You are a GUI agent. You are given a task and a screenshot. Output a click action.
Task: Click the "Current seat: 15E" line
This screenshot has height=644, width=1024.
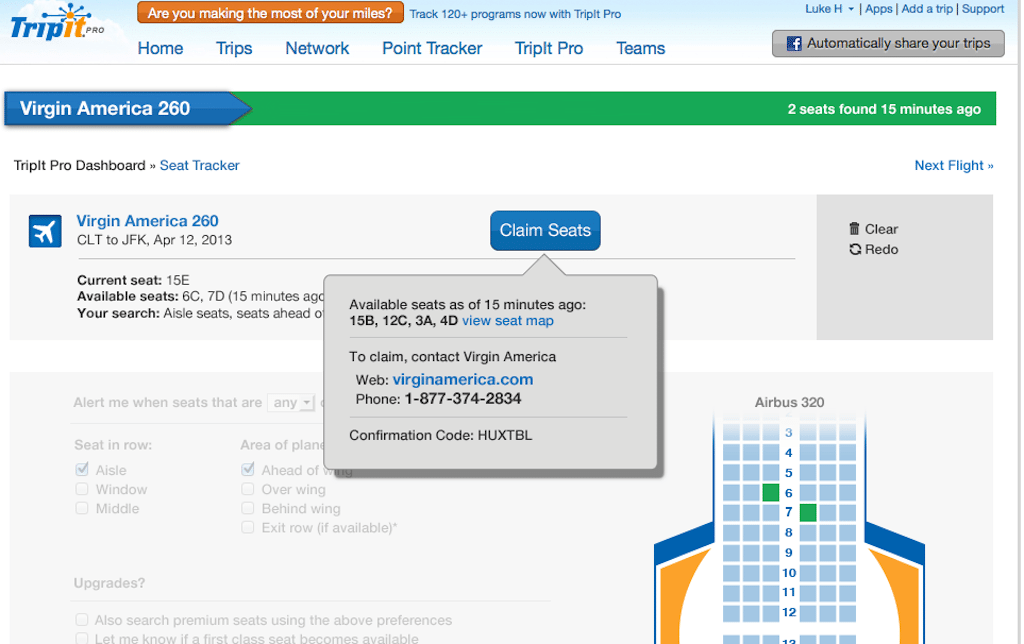(133, 280)
